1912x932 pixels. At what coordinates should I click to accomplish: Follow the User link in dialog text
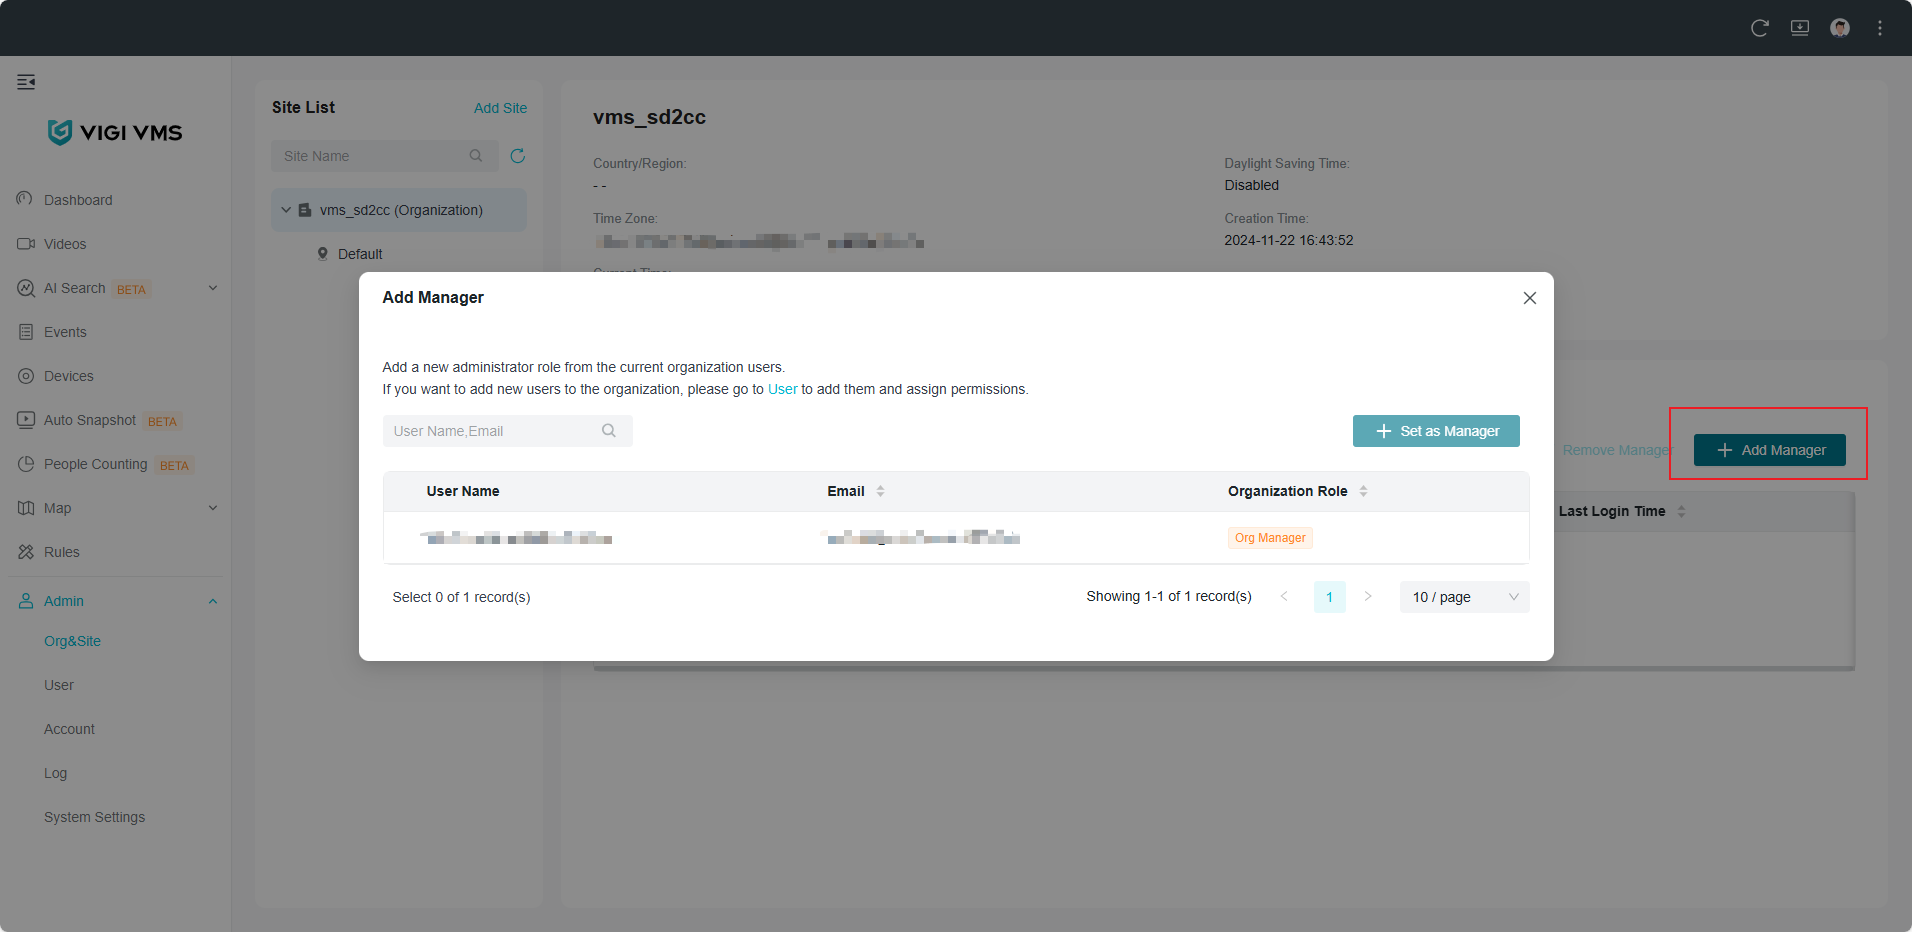click(x=782, y=389)
